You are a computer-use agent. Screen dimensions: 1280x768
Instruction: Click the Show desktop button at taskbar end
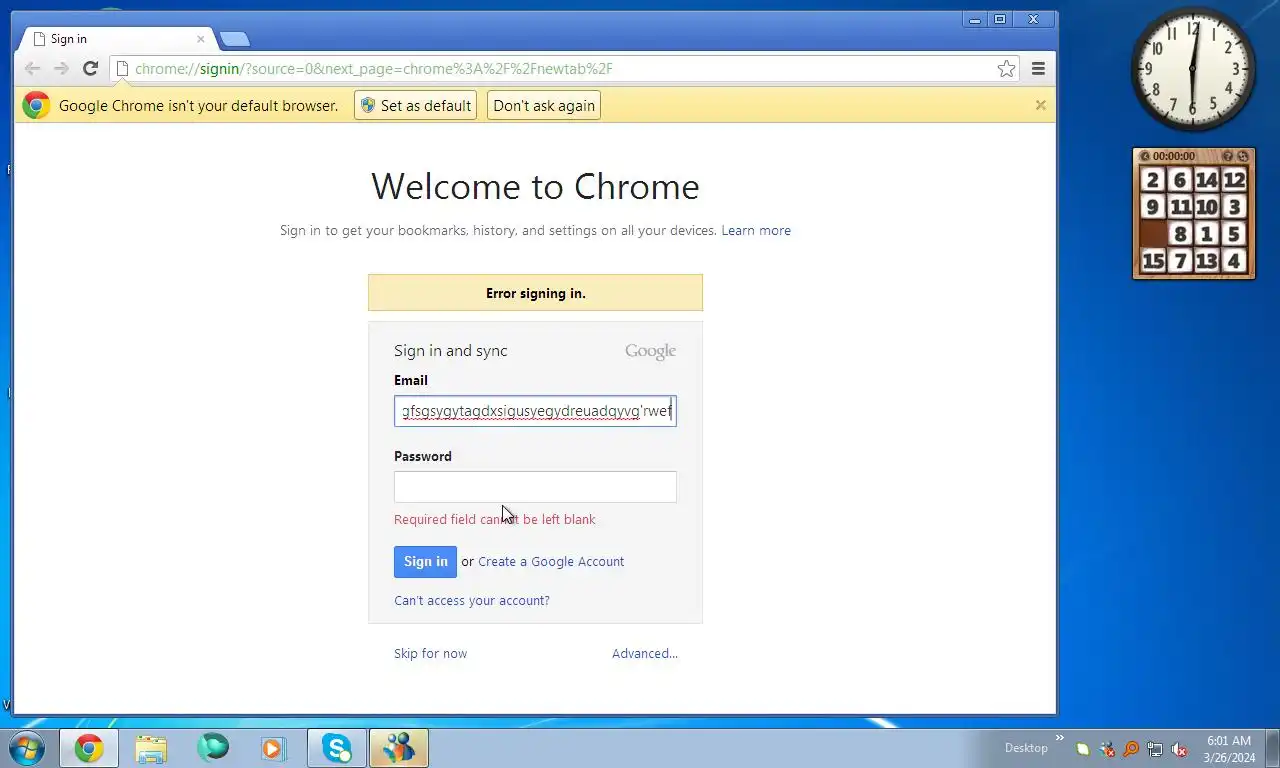1272,748
